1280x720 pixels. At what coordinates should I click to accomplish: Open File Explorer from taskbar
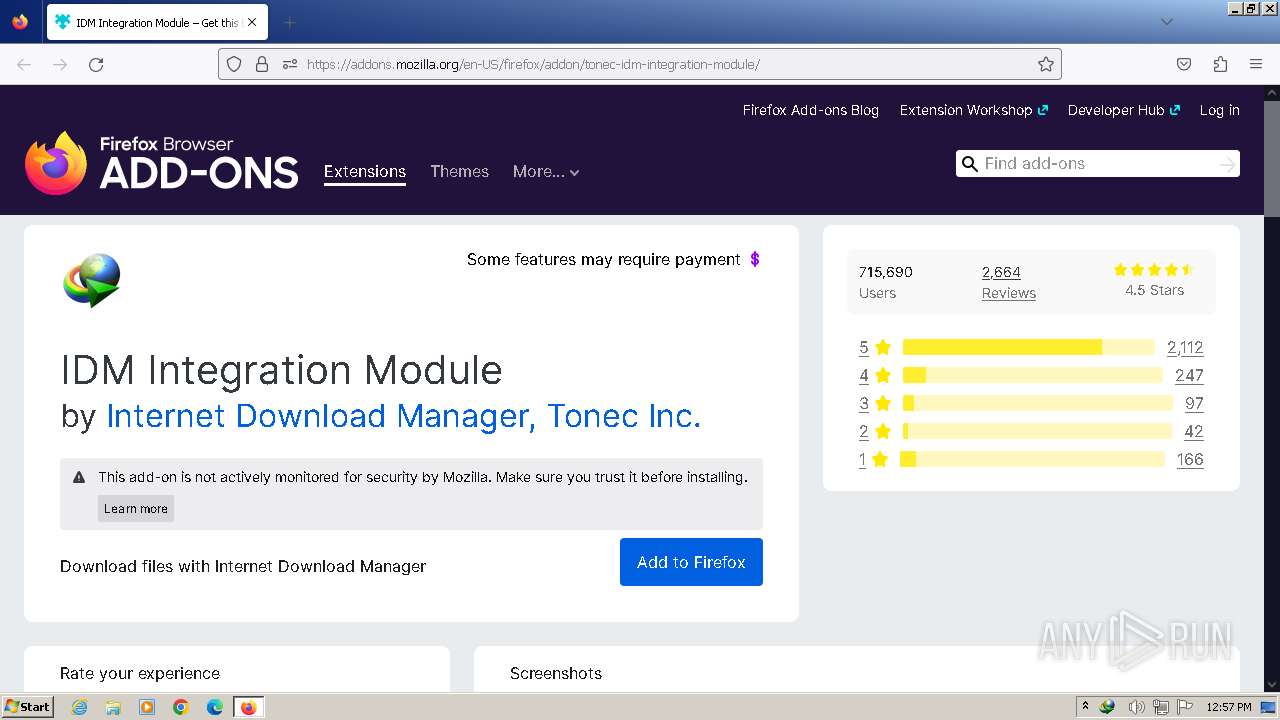[113, 707]
